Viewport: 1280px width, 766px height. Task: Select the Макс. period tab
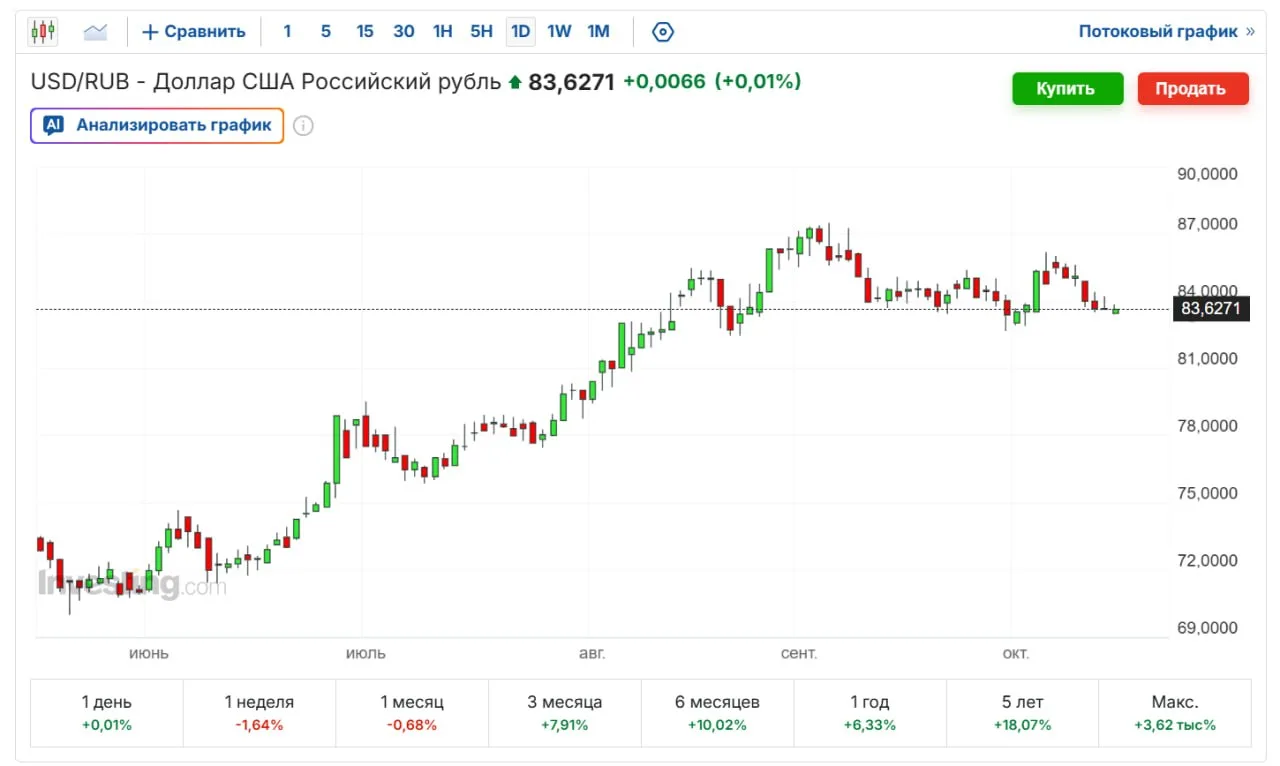point(1175,713)
